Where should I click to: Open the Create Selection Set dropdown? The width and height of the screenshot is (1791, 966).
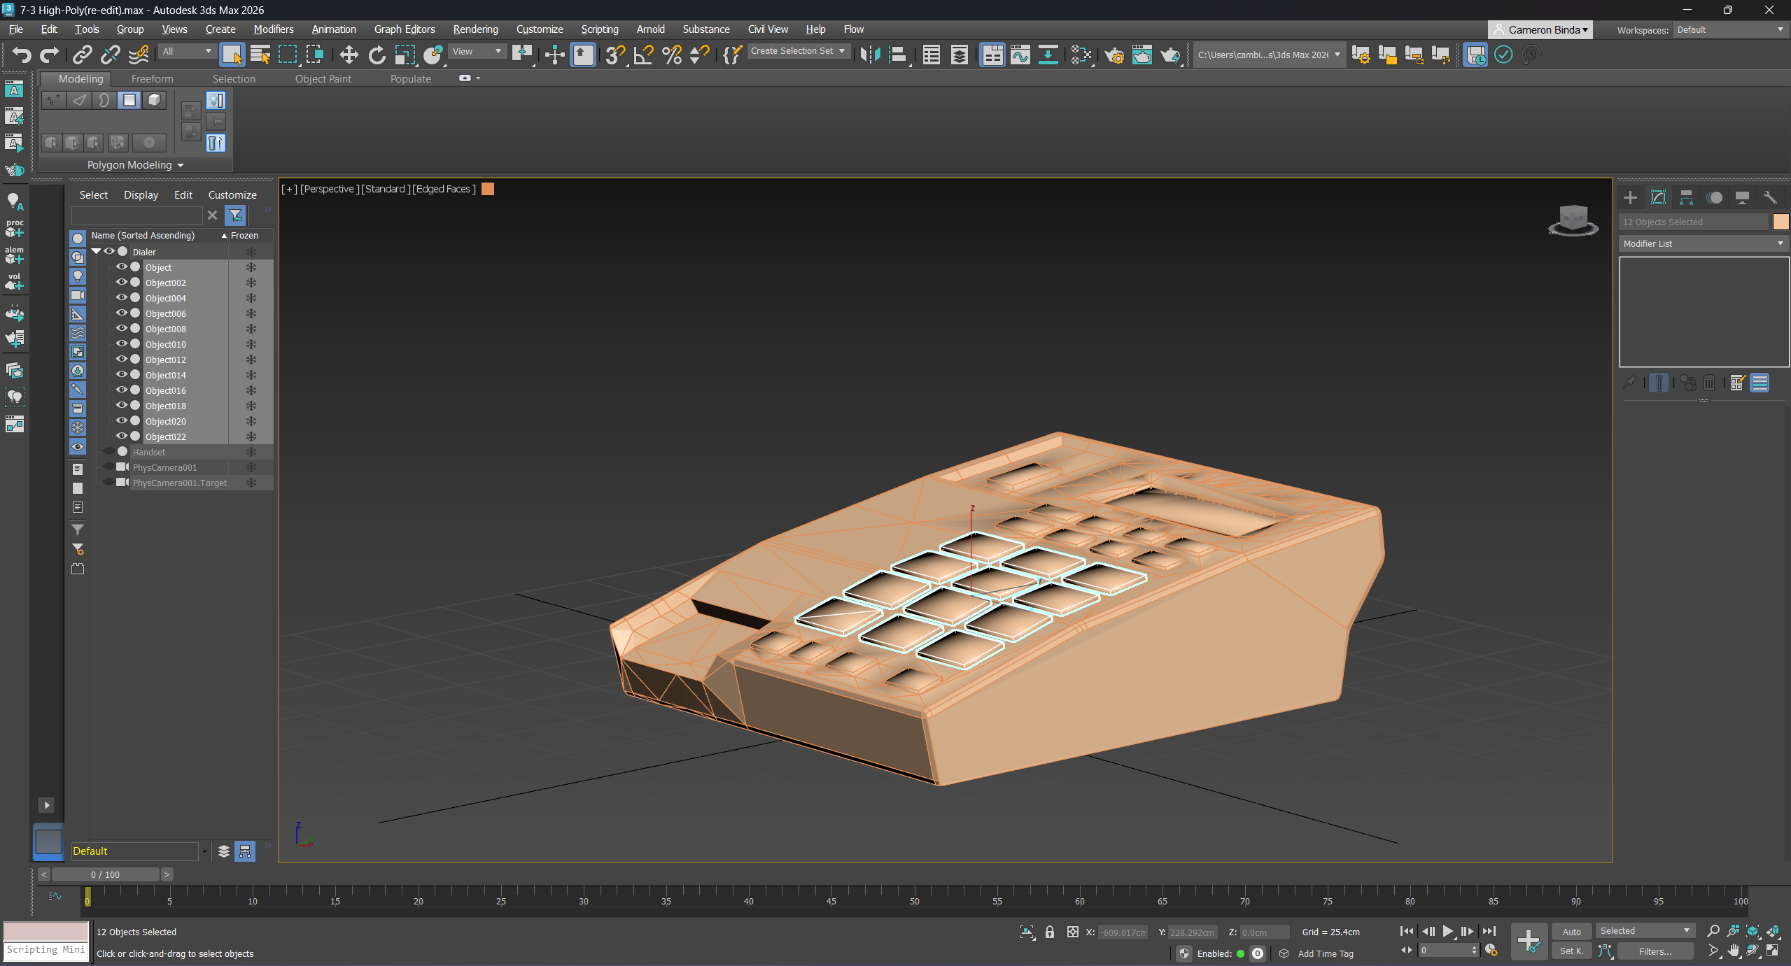tap(799, 51)
